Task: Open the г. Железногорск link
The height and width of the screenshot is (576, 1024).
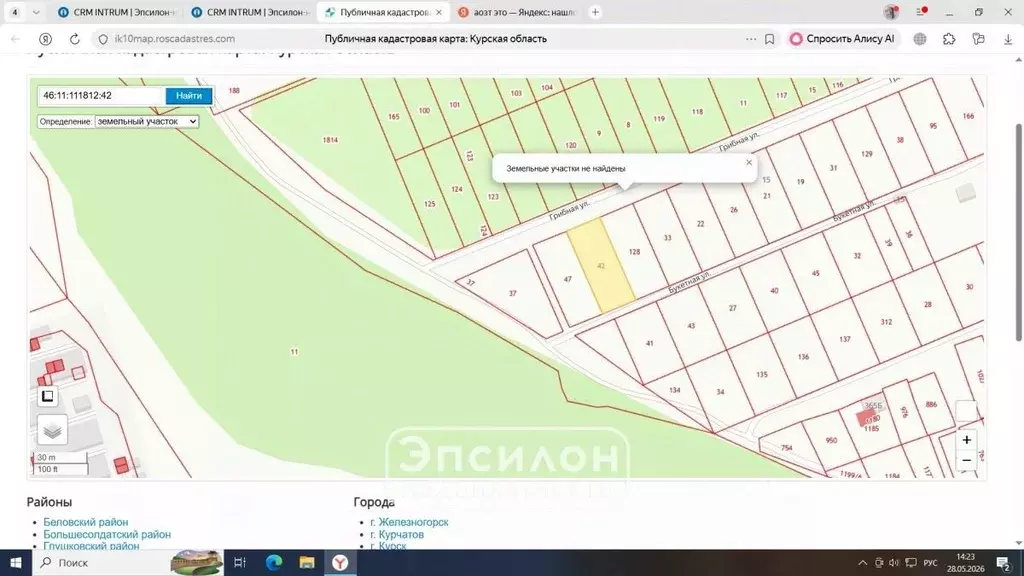Action: [409, 522]
